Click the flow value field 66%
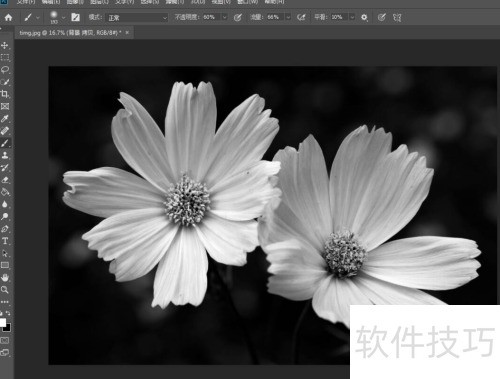The width and height of the screenshot is (500, 379). [275, 17]
